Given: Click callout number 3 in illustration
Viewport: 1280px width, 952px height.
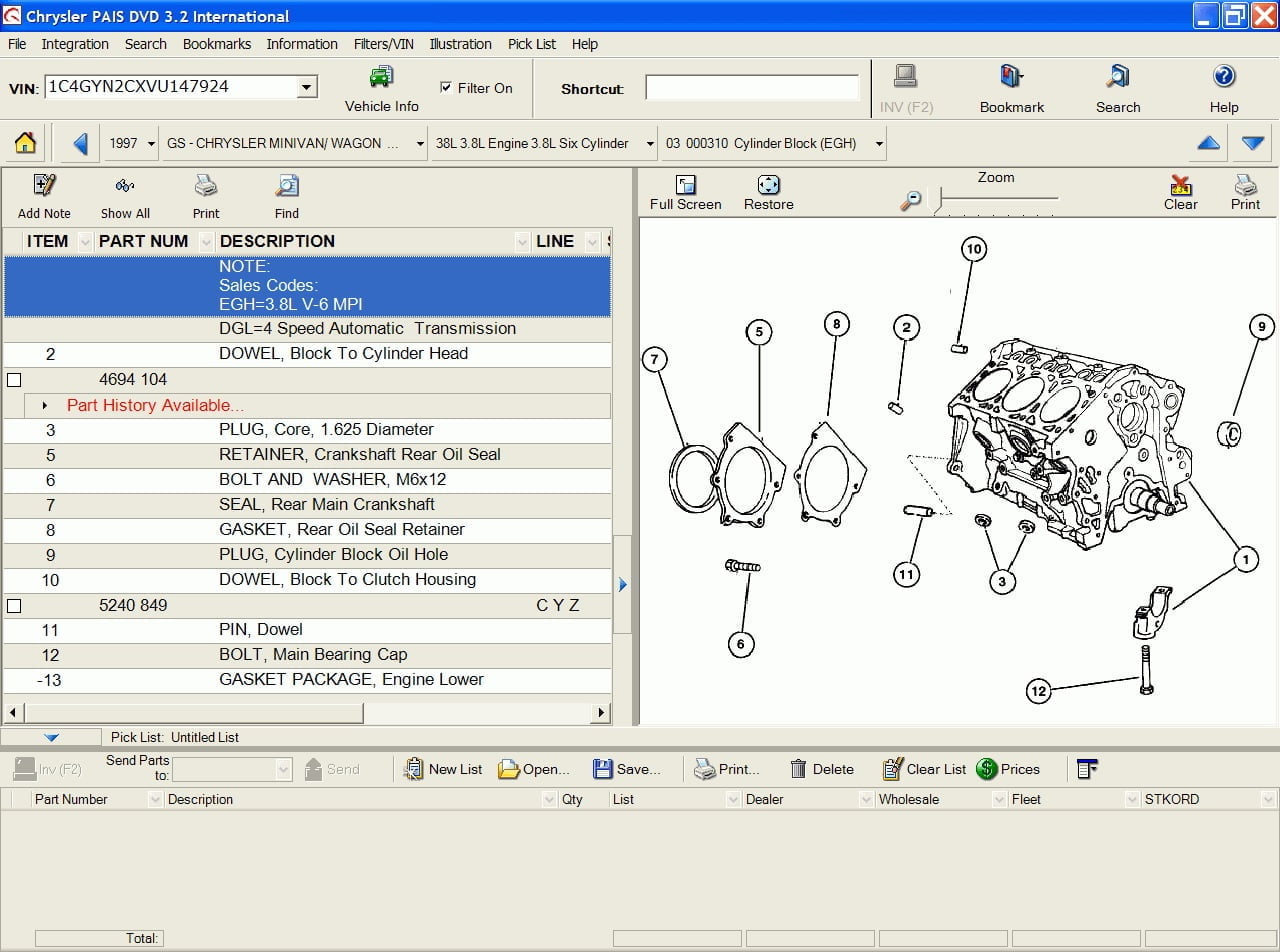Looking at the screenshot, I should [x=1002, y=581].
